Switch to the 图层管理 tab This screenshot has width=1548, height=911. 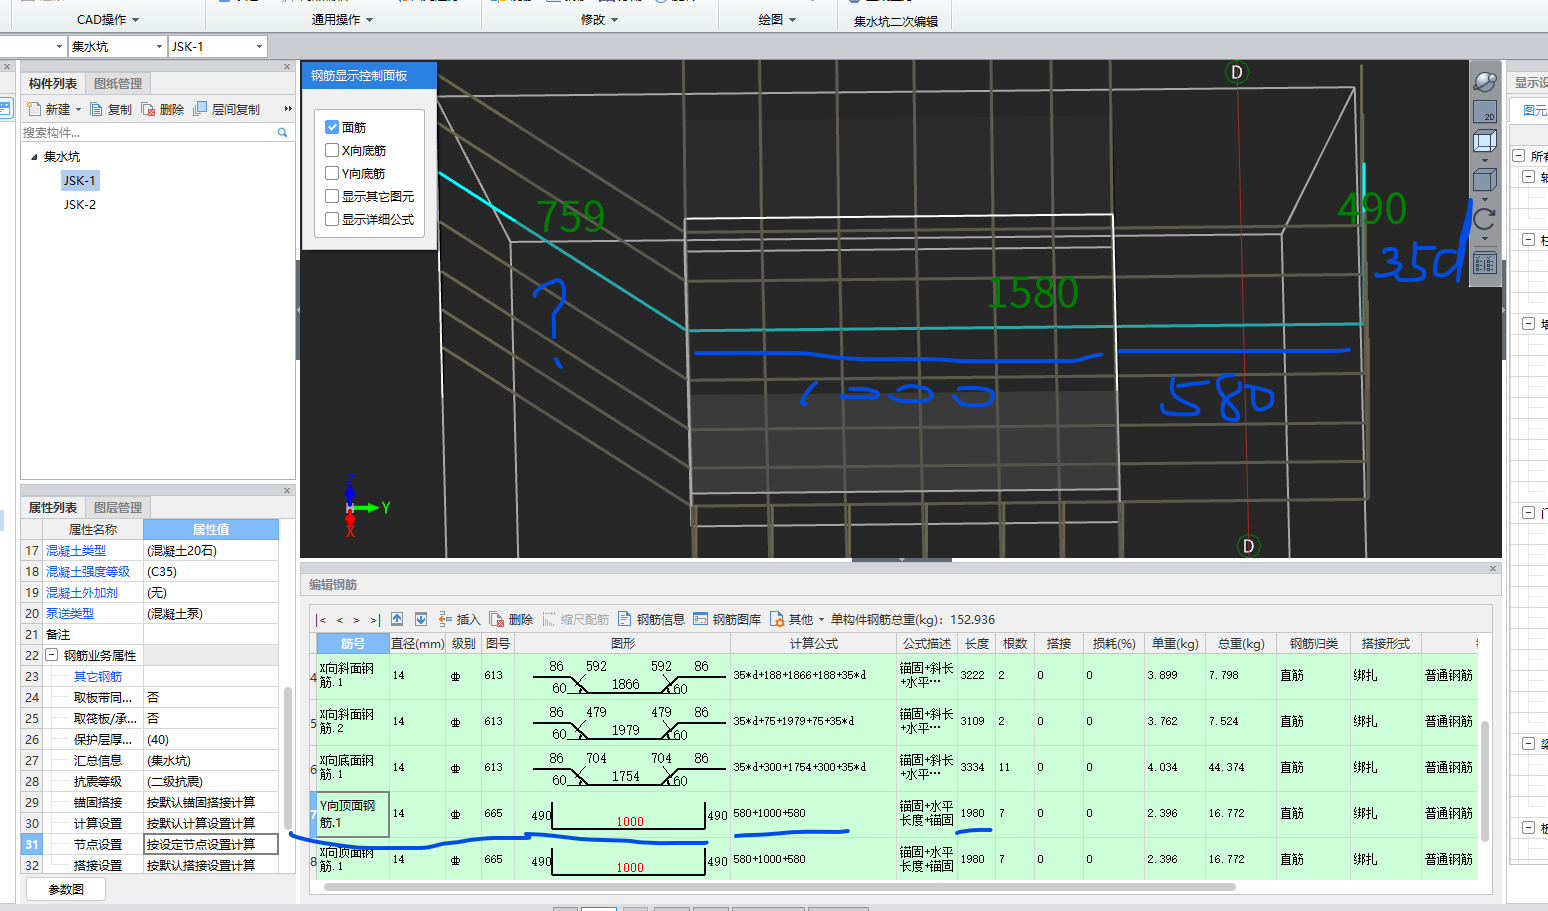[118, 507]
